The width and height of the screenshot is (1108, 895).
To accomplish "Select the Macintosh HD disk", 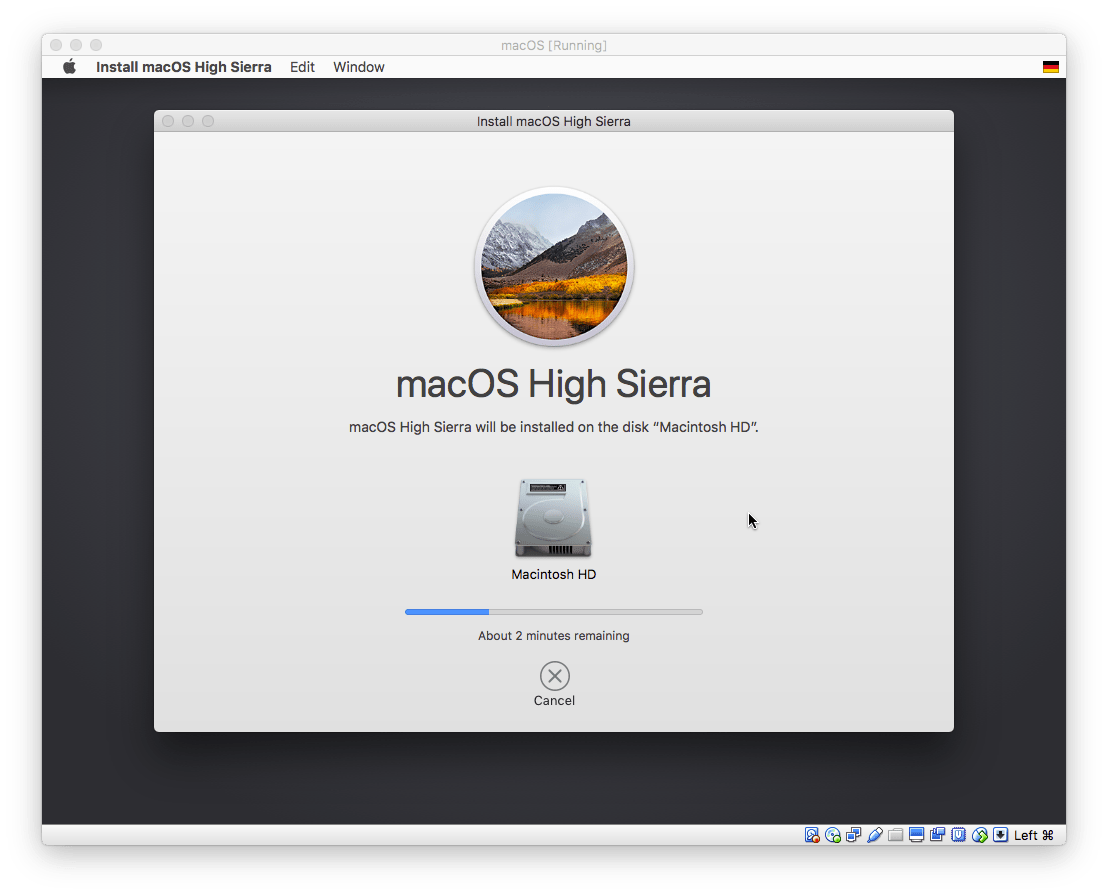I will [x=554, y=517].
